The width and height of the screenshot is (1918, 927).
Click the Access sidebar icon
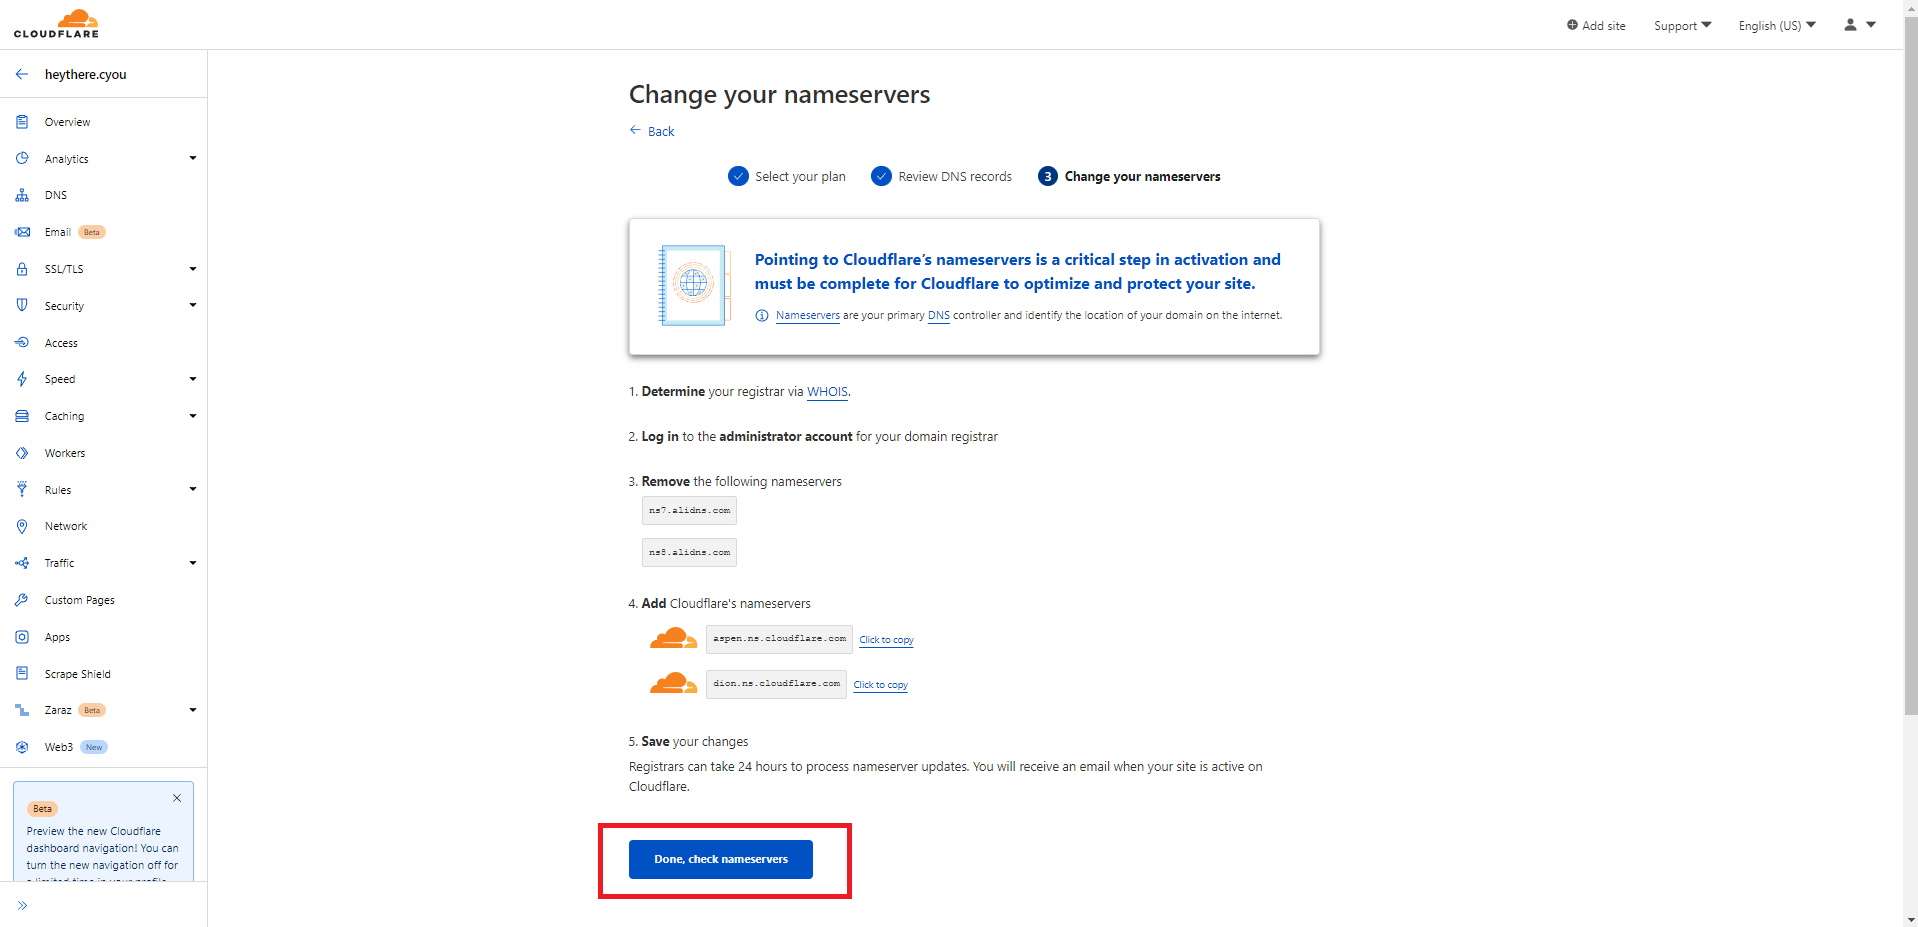point(22,342)
